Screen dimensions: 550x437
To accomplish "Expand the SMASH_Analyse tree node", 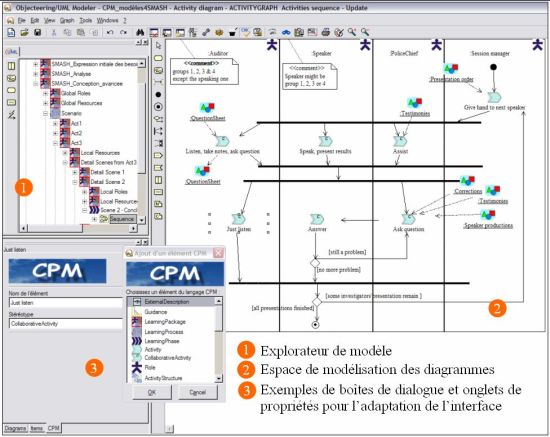I will (x=35, y=74).
